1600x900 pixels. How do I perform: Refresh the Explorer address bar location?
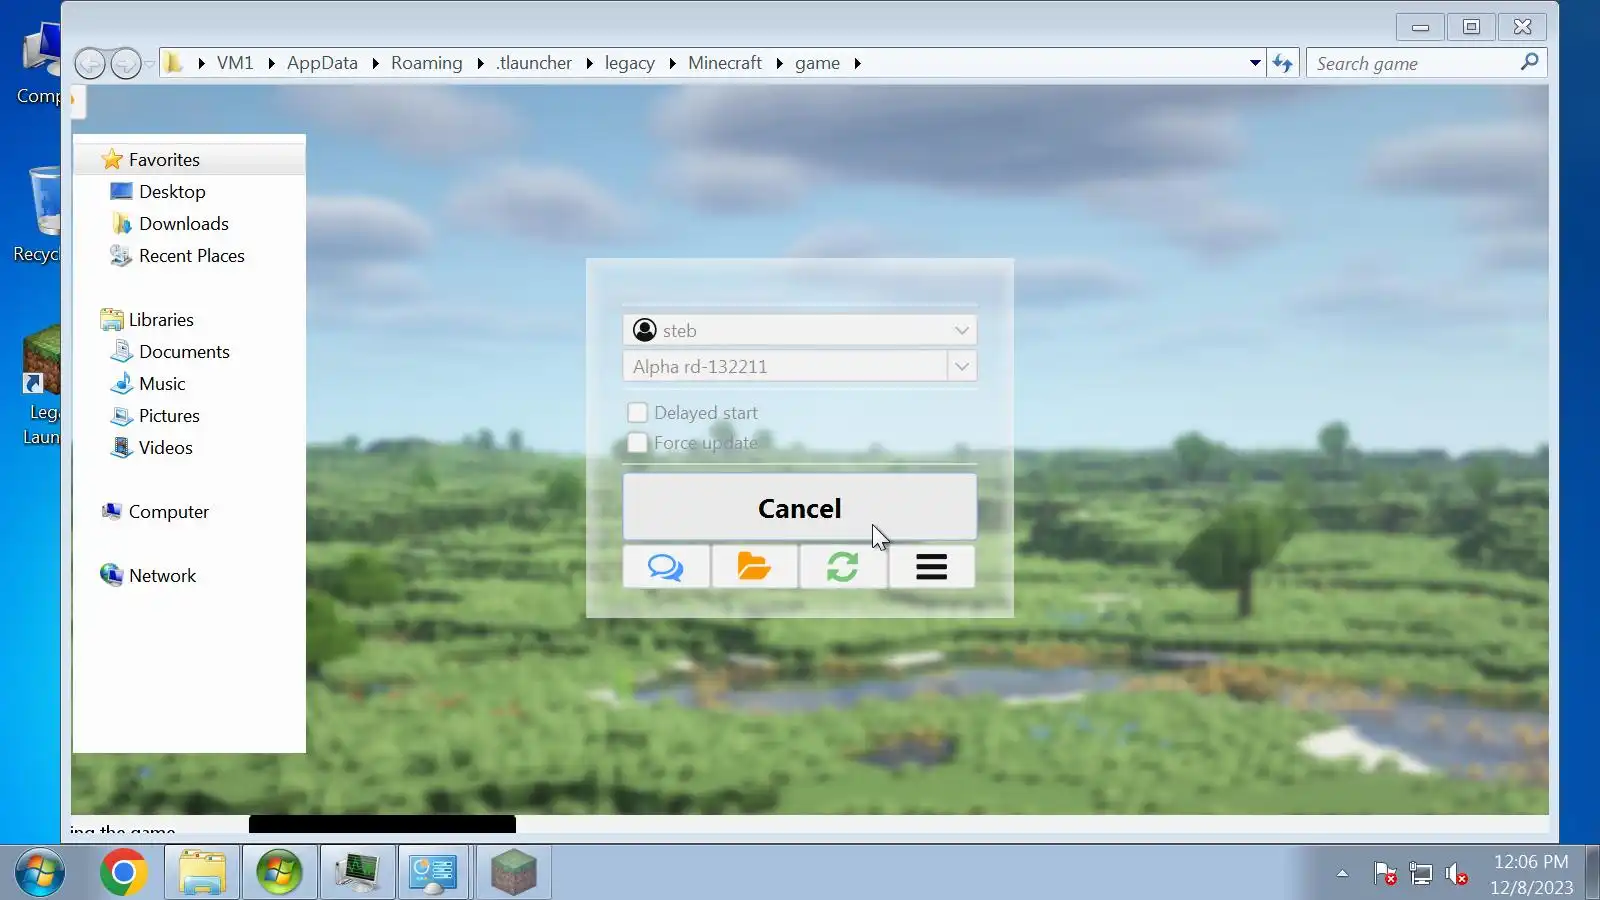[x=1283, y=63]
